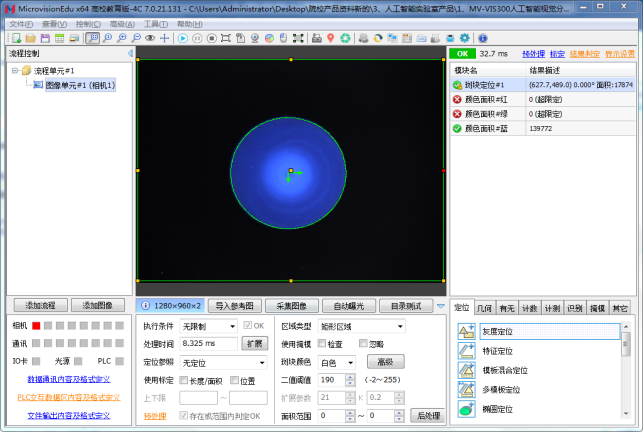Screen dimensions: 643x432
Task: Open the 执行条件 dropdown
Action: click(x=208, y=326)
